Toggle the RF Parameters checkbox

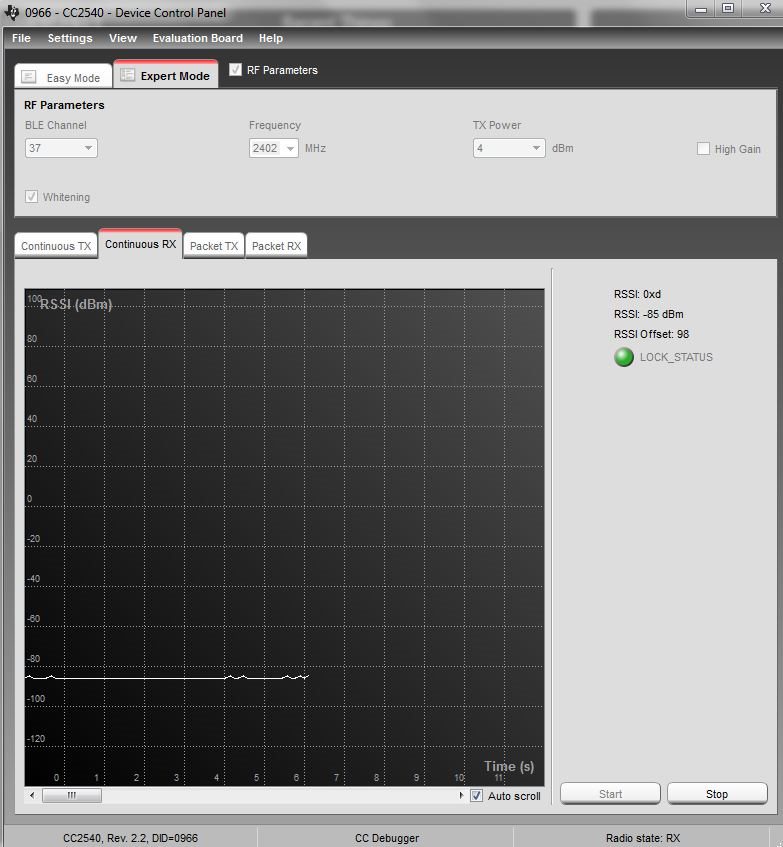click(235, 70)
